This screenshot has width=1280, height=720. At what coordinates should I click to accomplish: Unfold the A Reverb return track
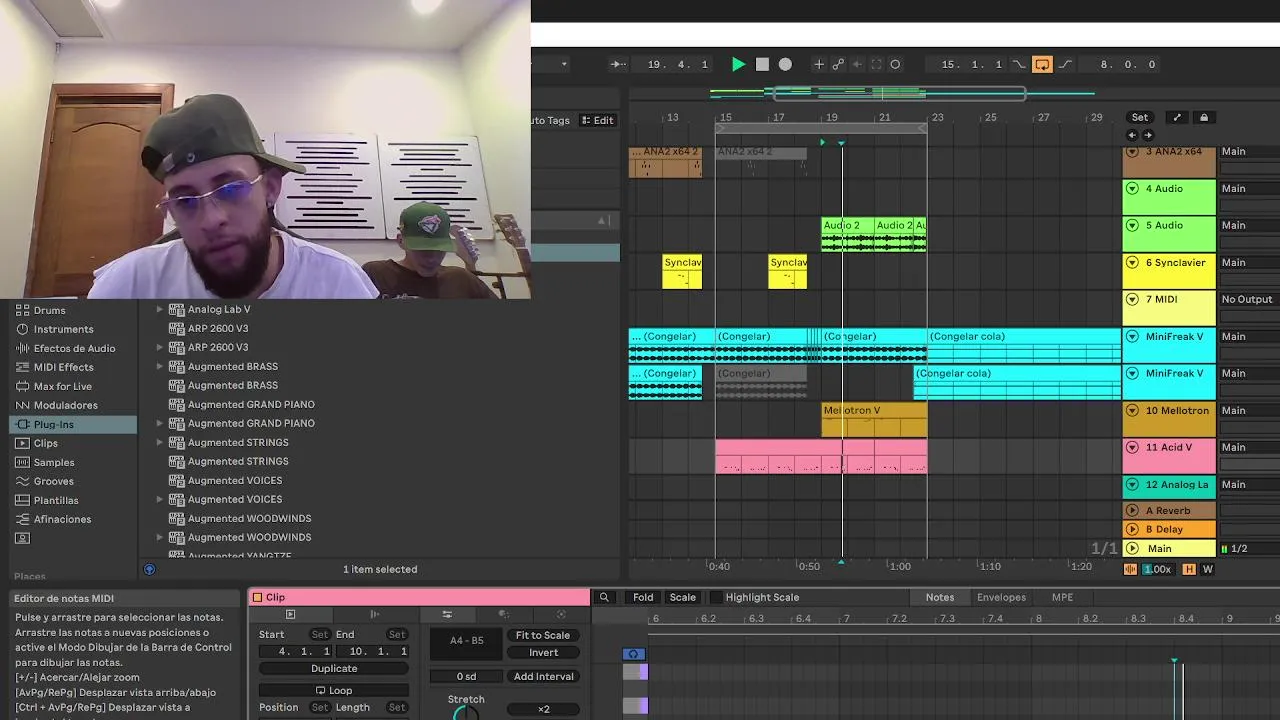1132,510
